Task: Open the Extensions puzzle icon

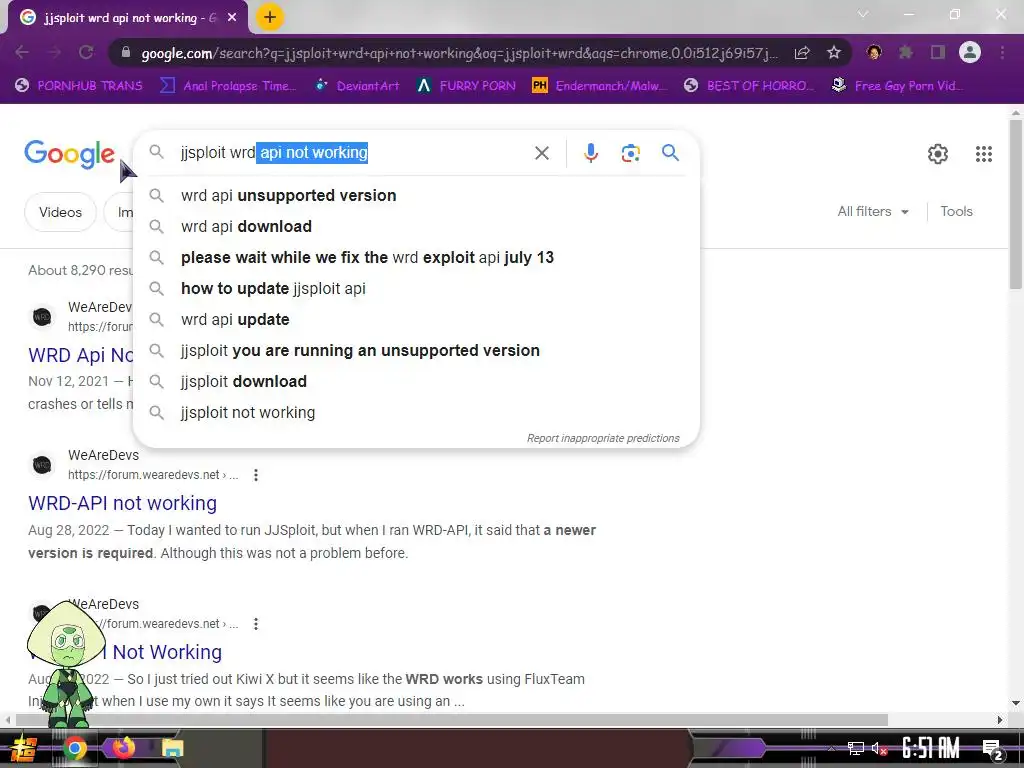Action: click(x=905, y=52)
